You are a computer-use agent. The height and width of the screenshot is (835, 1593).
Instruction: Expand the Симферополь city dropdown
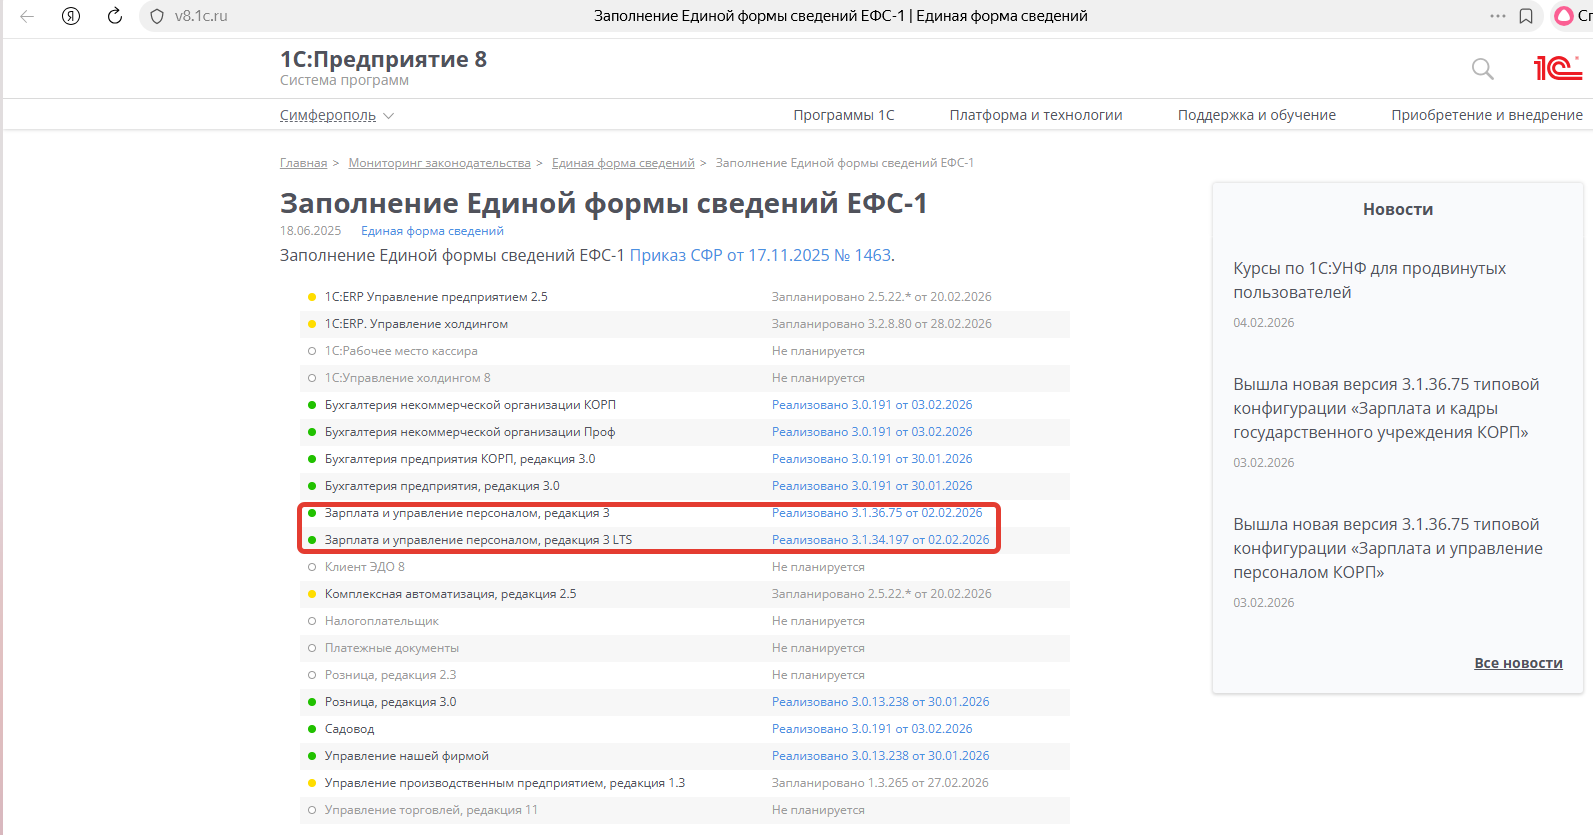[336, 116]
